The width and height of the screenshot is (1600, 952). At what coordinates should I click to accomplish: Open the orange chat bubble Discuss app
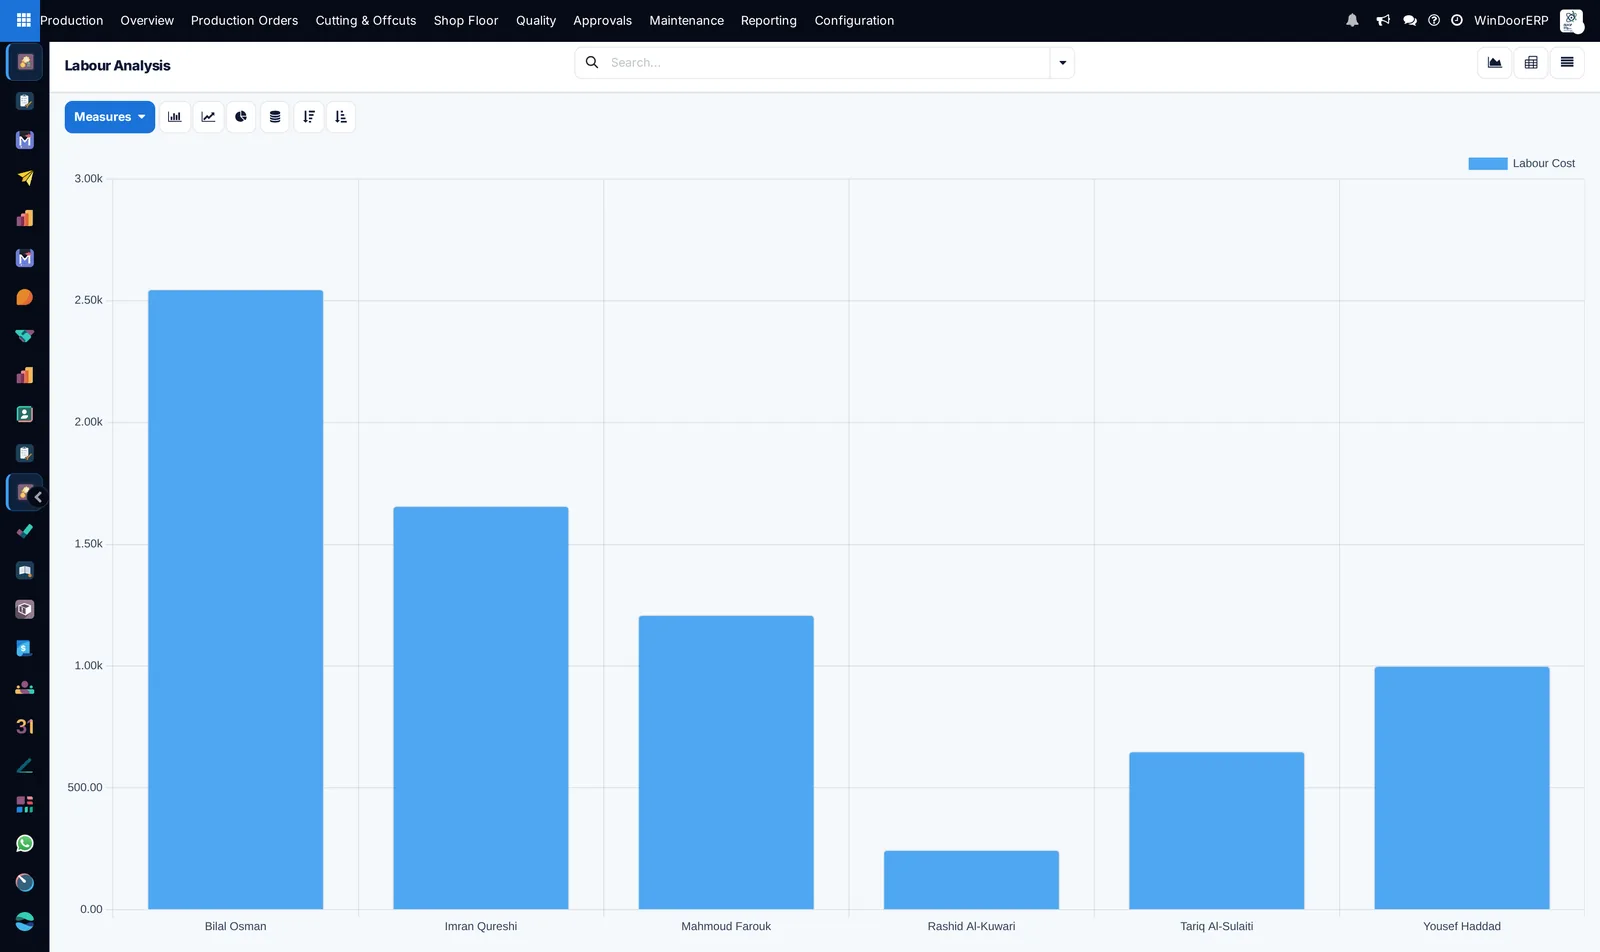pyautogui.click(x=25, y=297)
